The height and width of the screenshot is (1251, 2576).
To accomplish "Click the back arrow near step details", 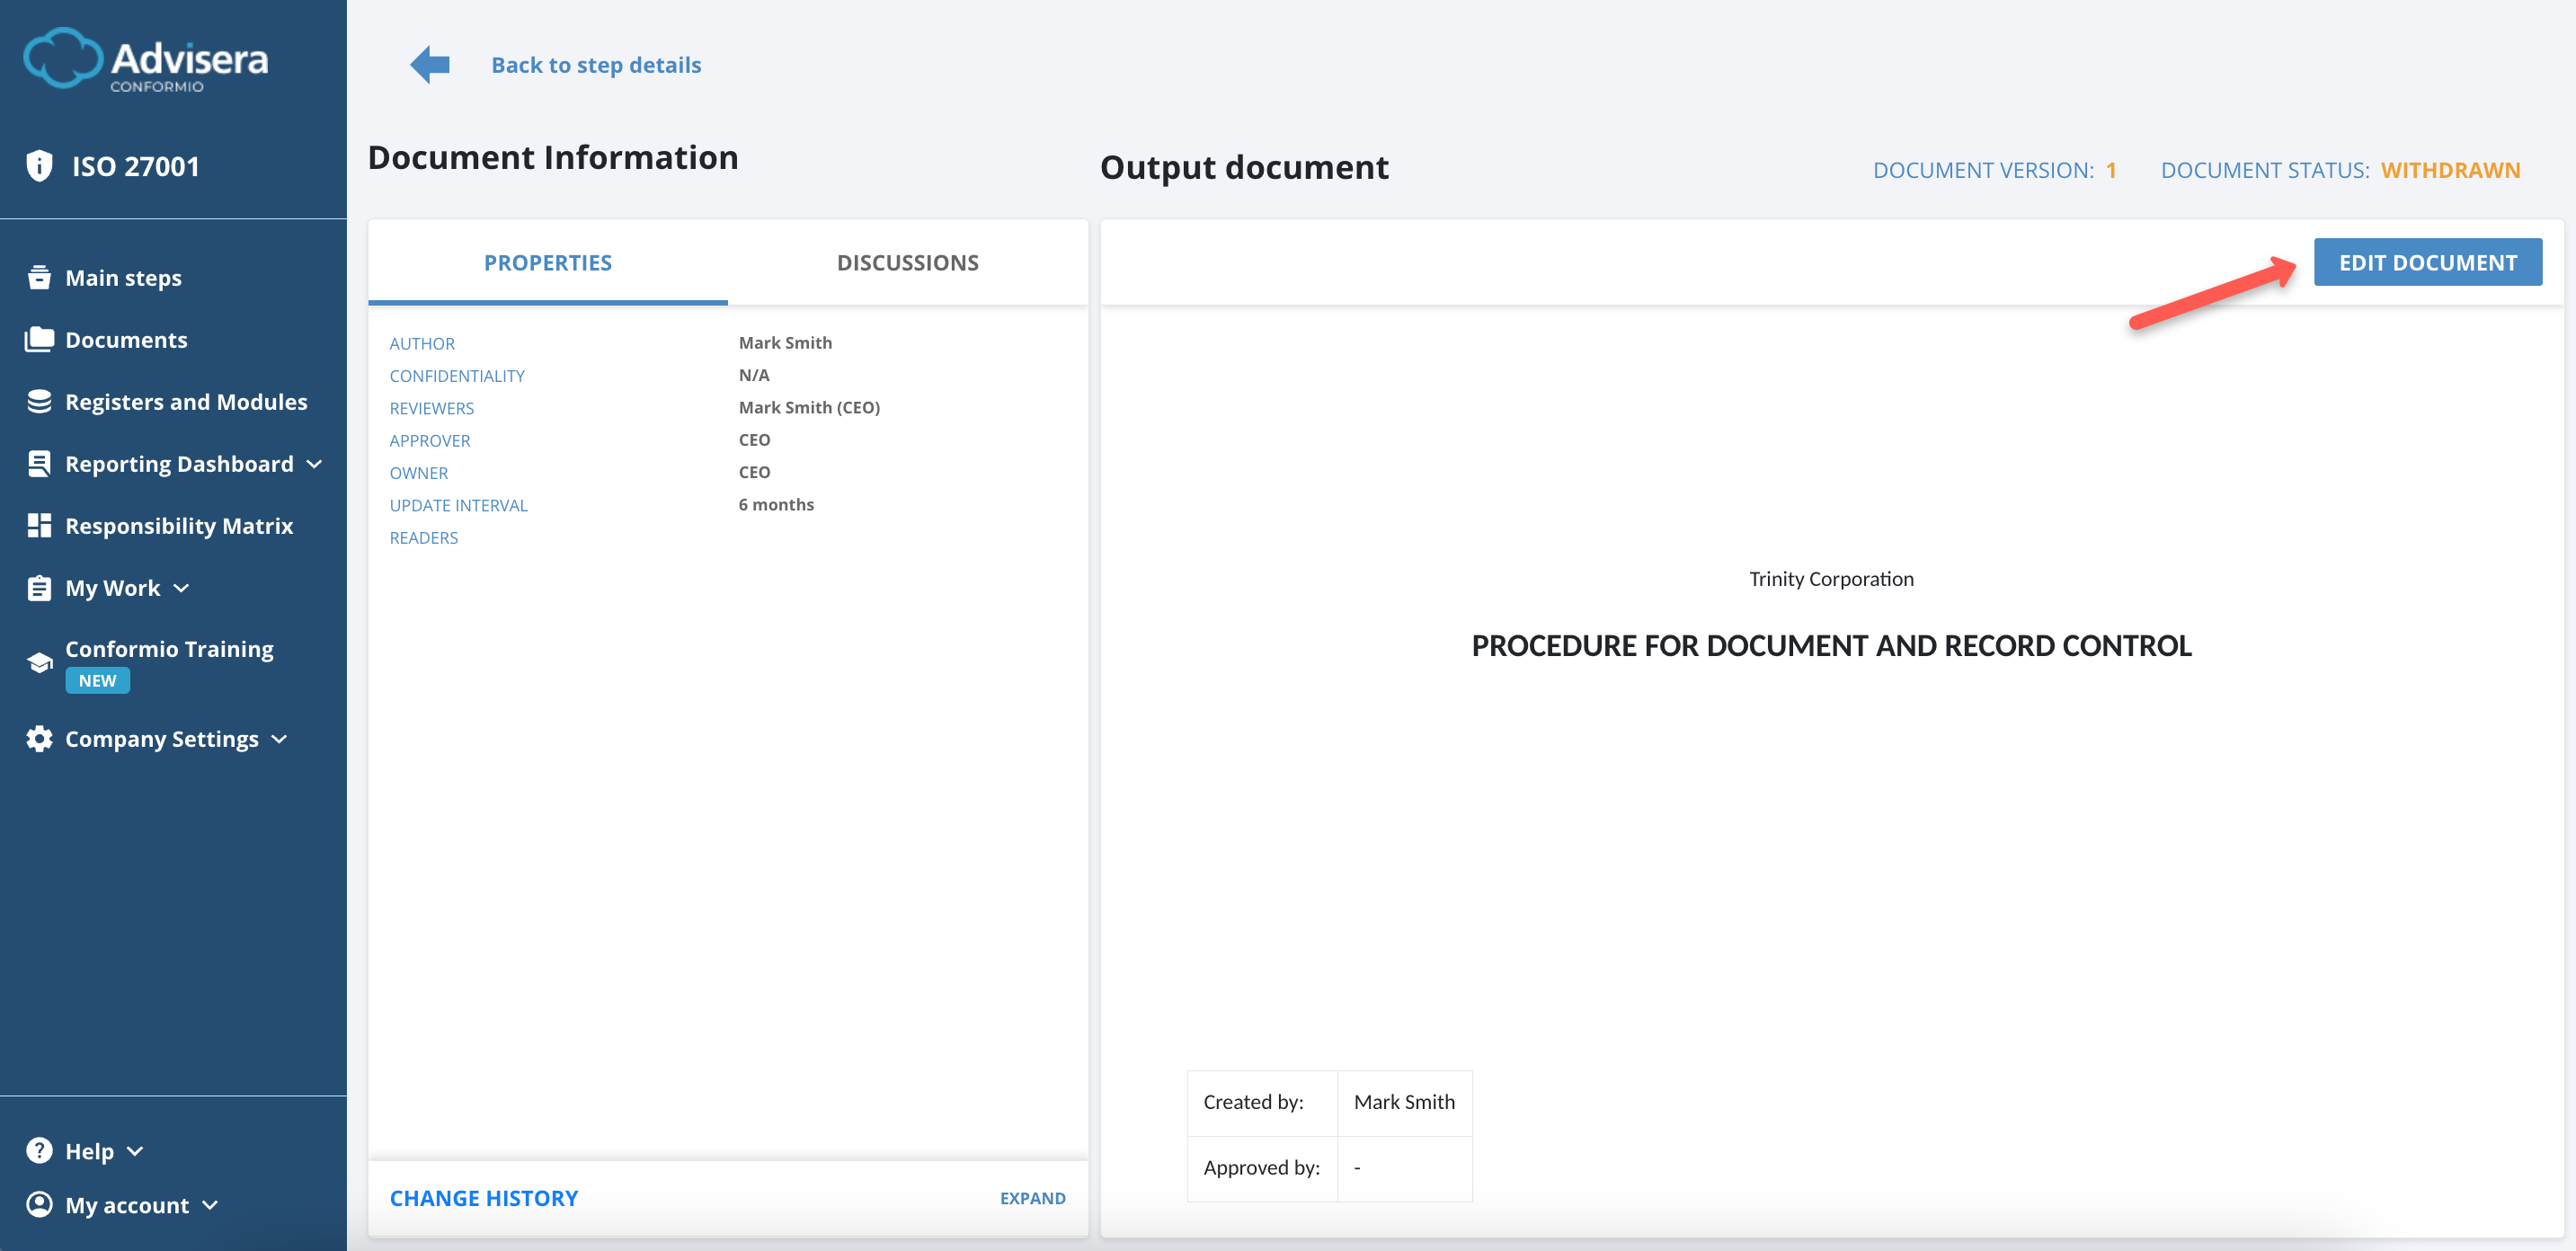I will pyautogui.click(x=429, y=64).
